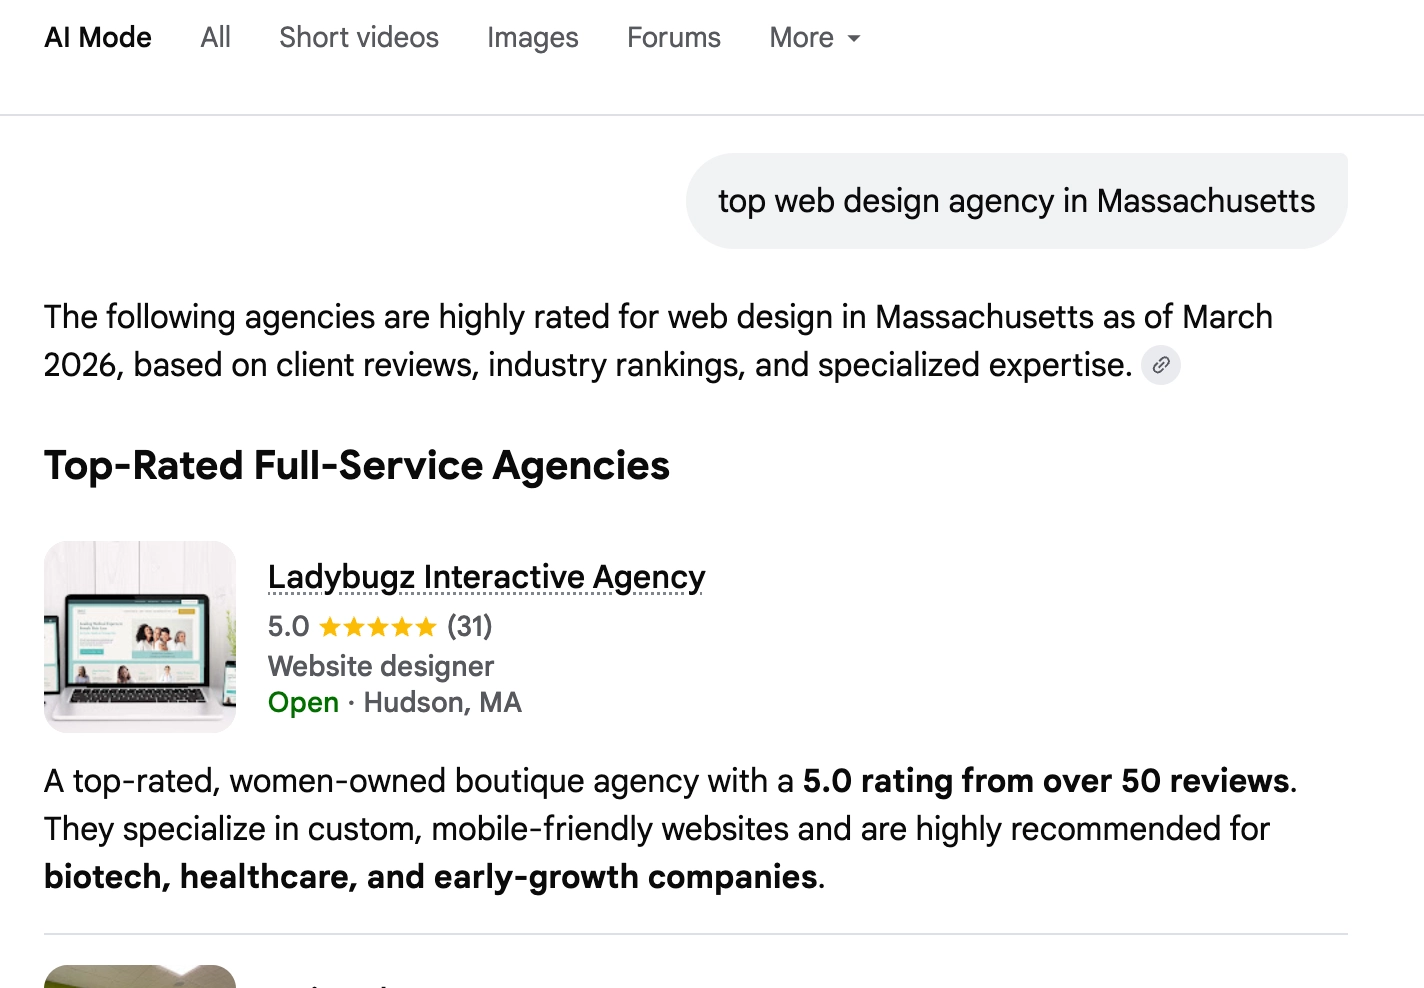Click the All search results tab
Screen dimensions: 1424x988
coord(214,37)
